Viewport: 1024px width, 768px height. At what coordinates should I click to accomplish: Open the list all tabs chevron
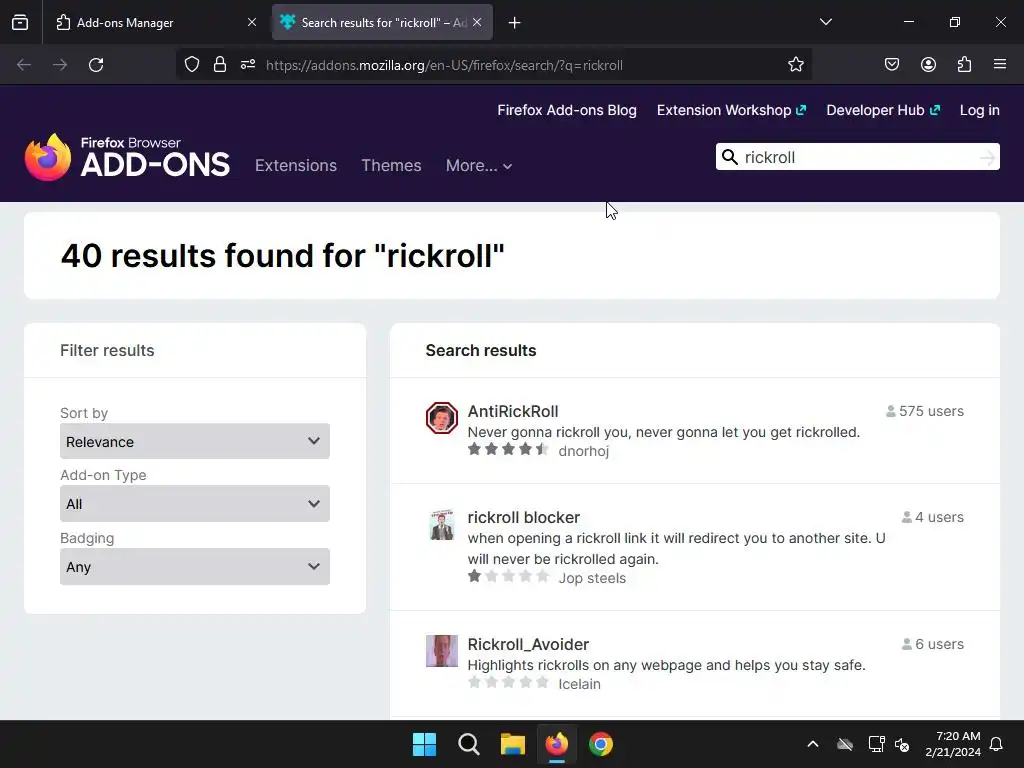click(x=825, y=22)
